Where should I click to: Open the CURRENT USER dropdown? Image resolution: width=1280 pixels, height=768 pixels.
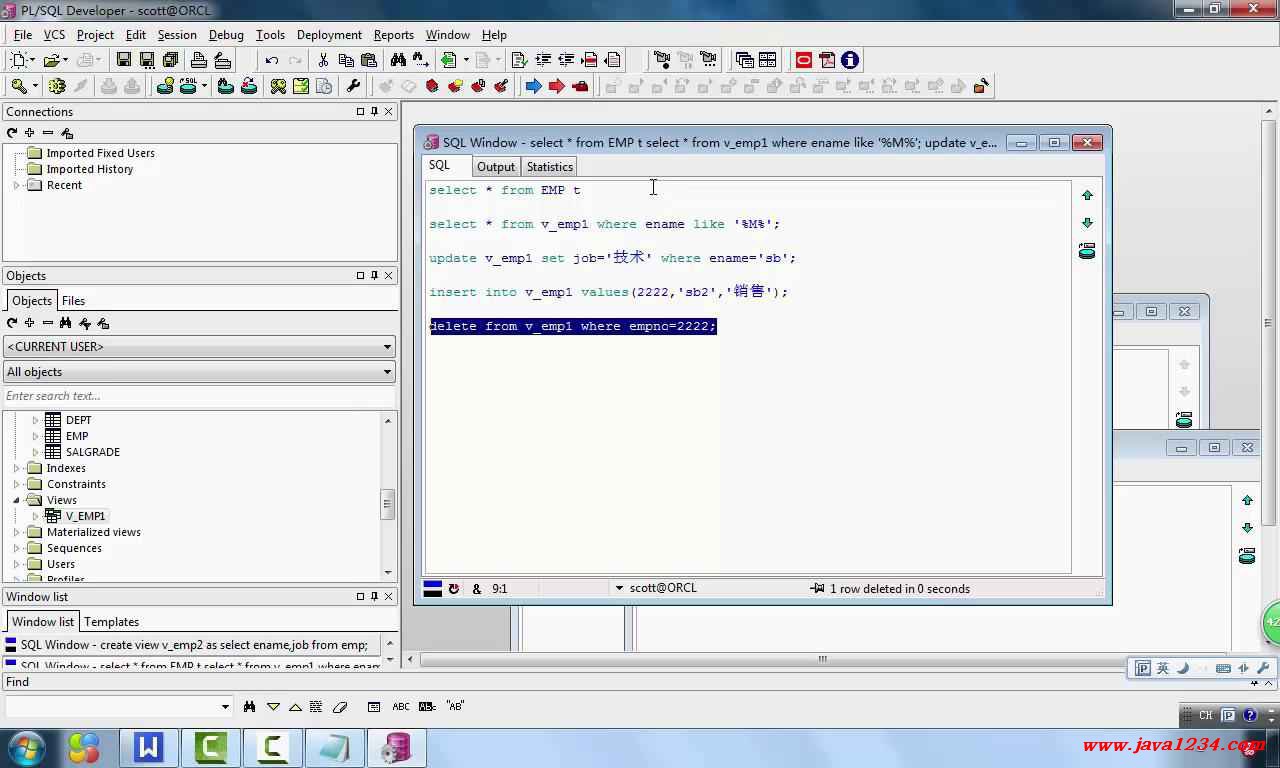(387, 347)
